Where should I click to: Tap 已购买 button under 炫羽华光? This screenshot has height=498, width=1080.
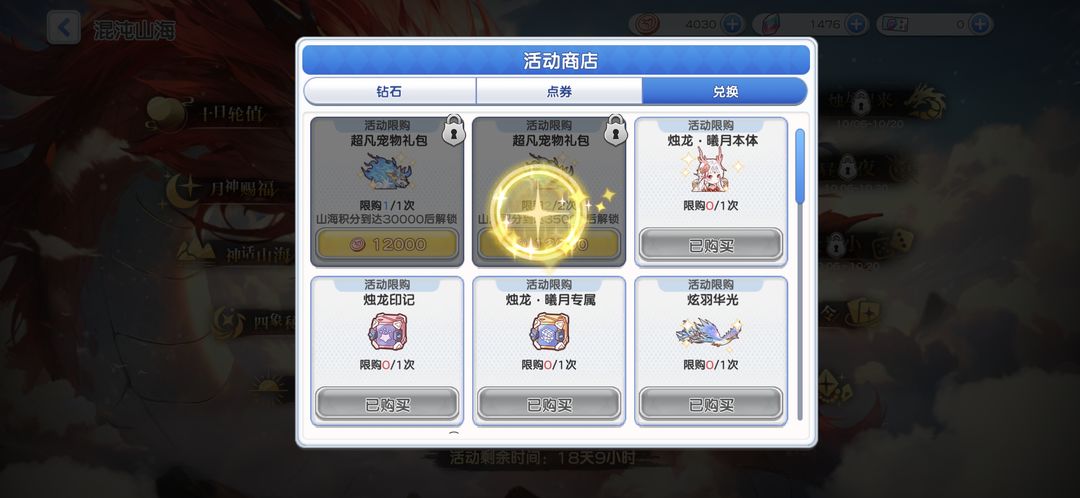(x=711, y=404)
